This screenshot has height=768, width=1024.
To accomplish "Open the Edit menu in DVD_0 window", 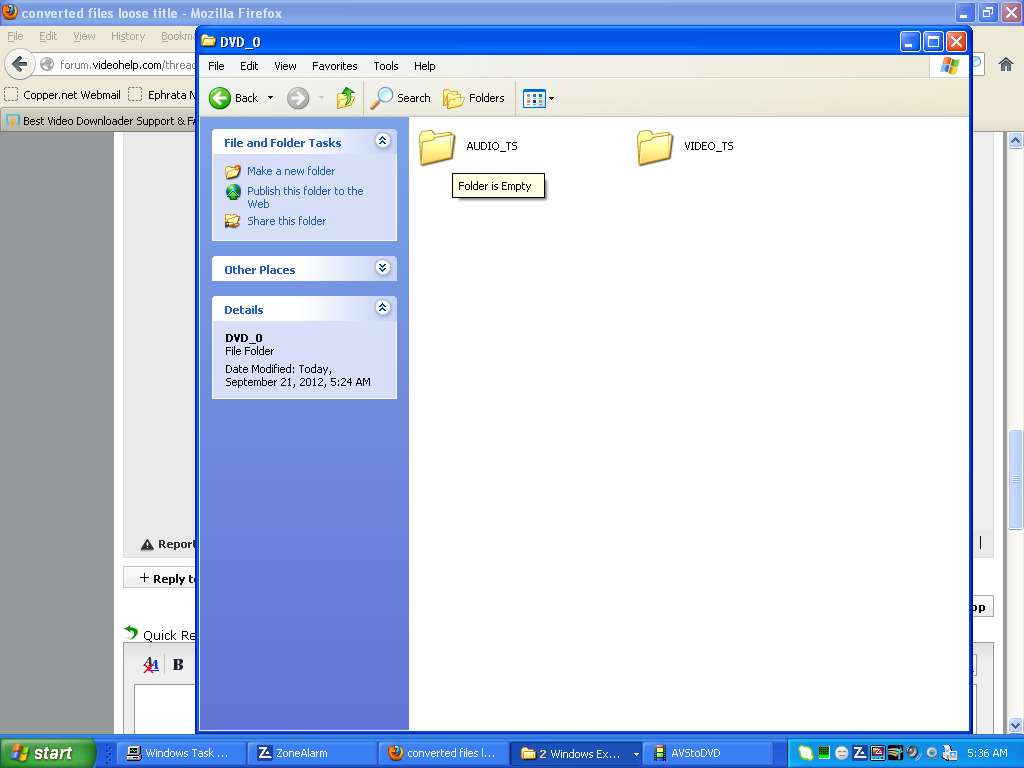I will (249, 66).
